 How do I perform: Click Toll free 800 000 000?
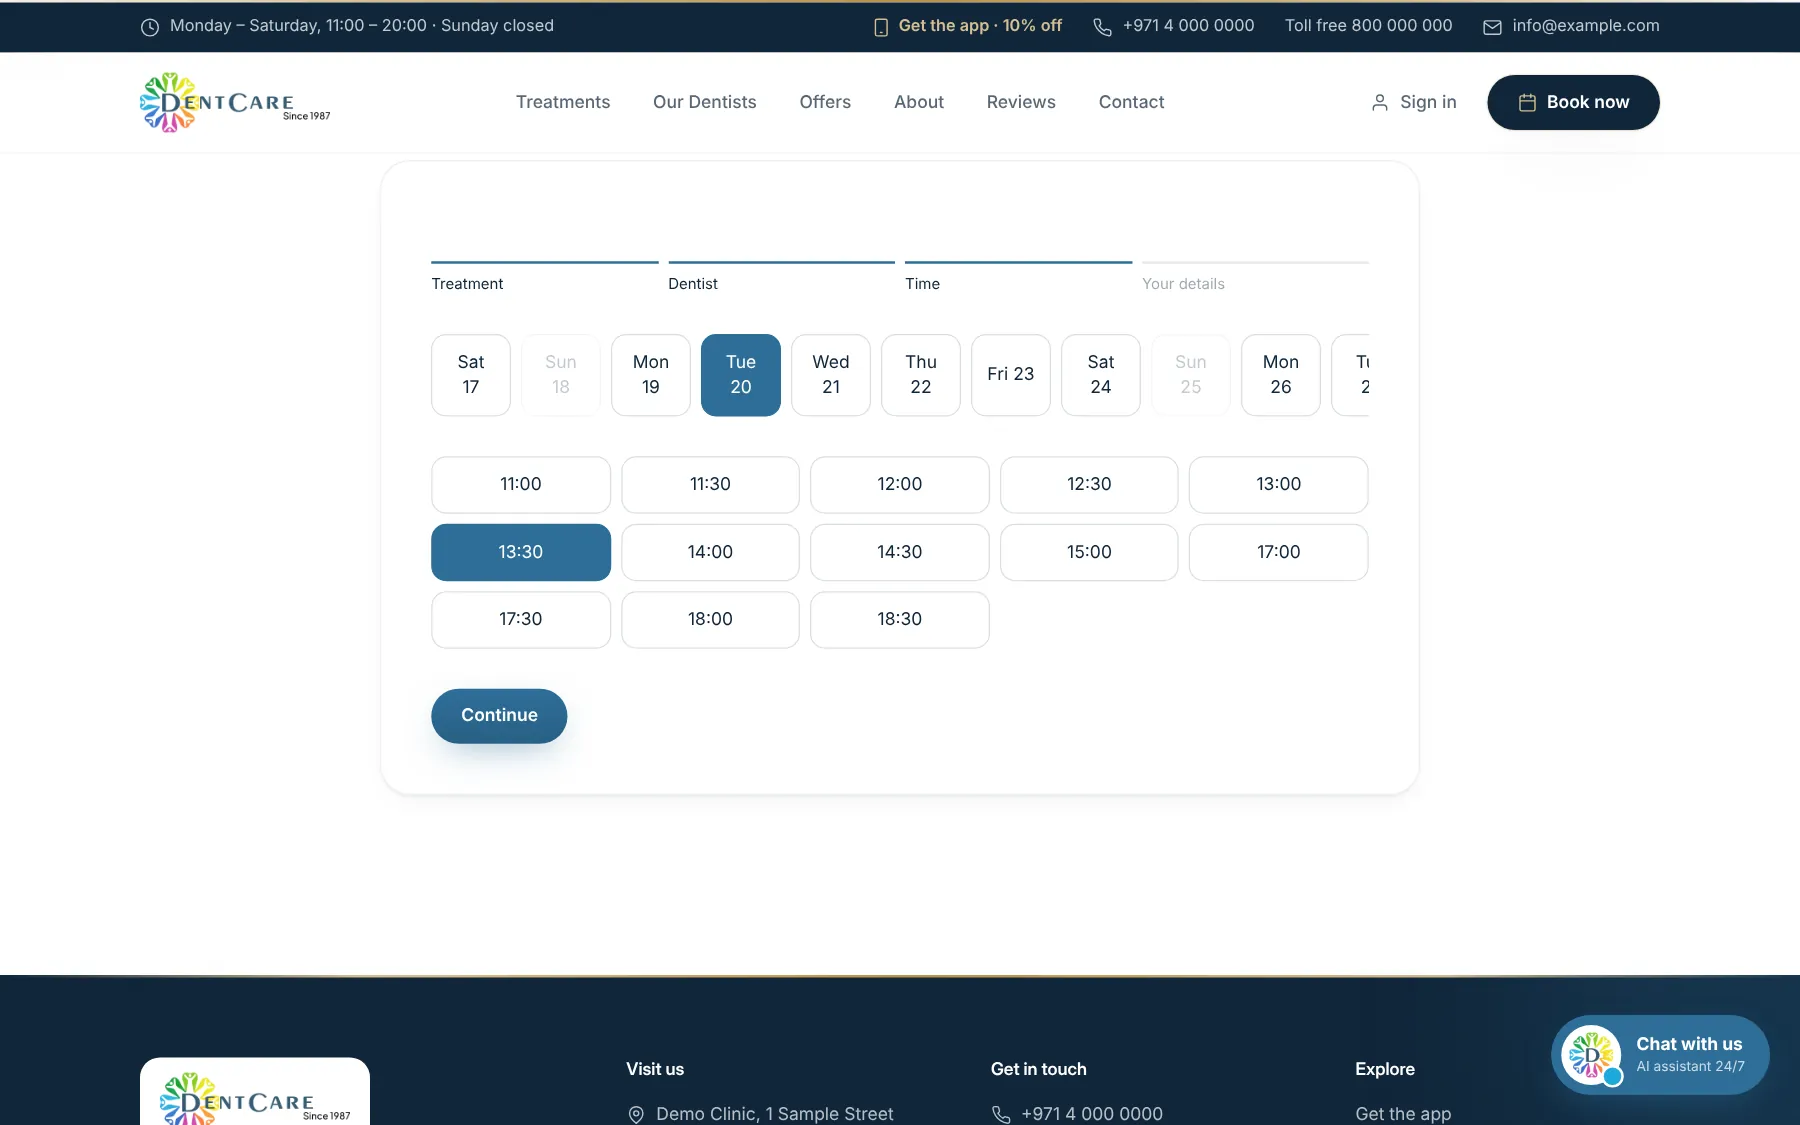pyautogui.click(x=1368, y=26)
